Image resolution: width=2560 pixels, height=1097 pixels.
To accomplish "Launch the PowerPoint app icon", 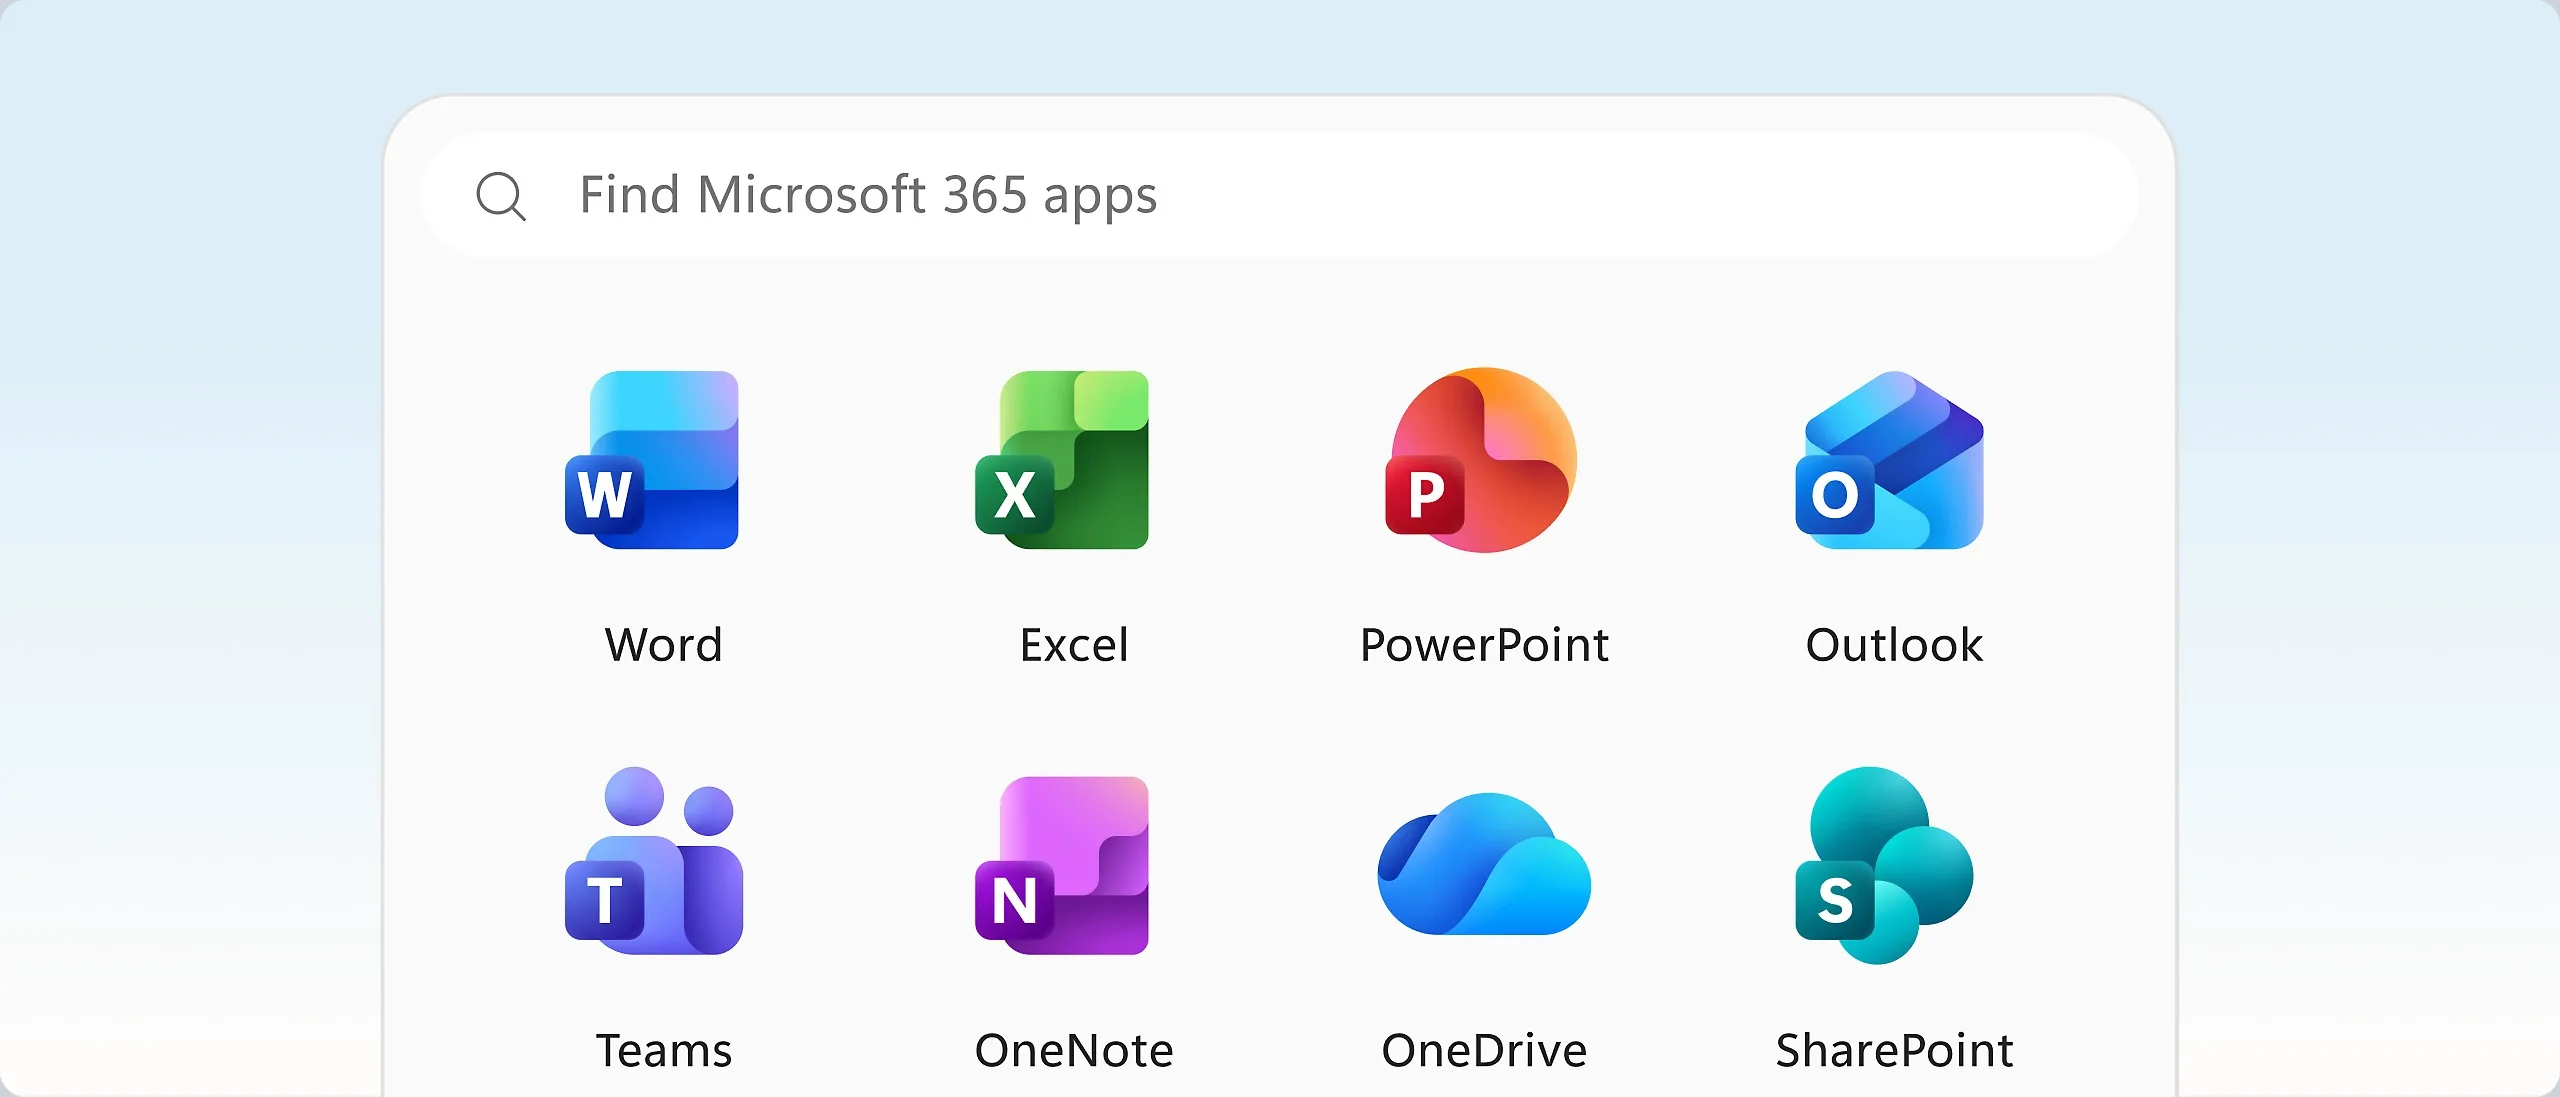I will coord(1482,460).
